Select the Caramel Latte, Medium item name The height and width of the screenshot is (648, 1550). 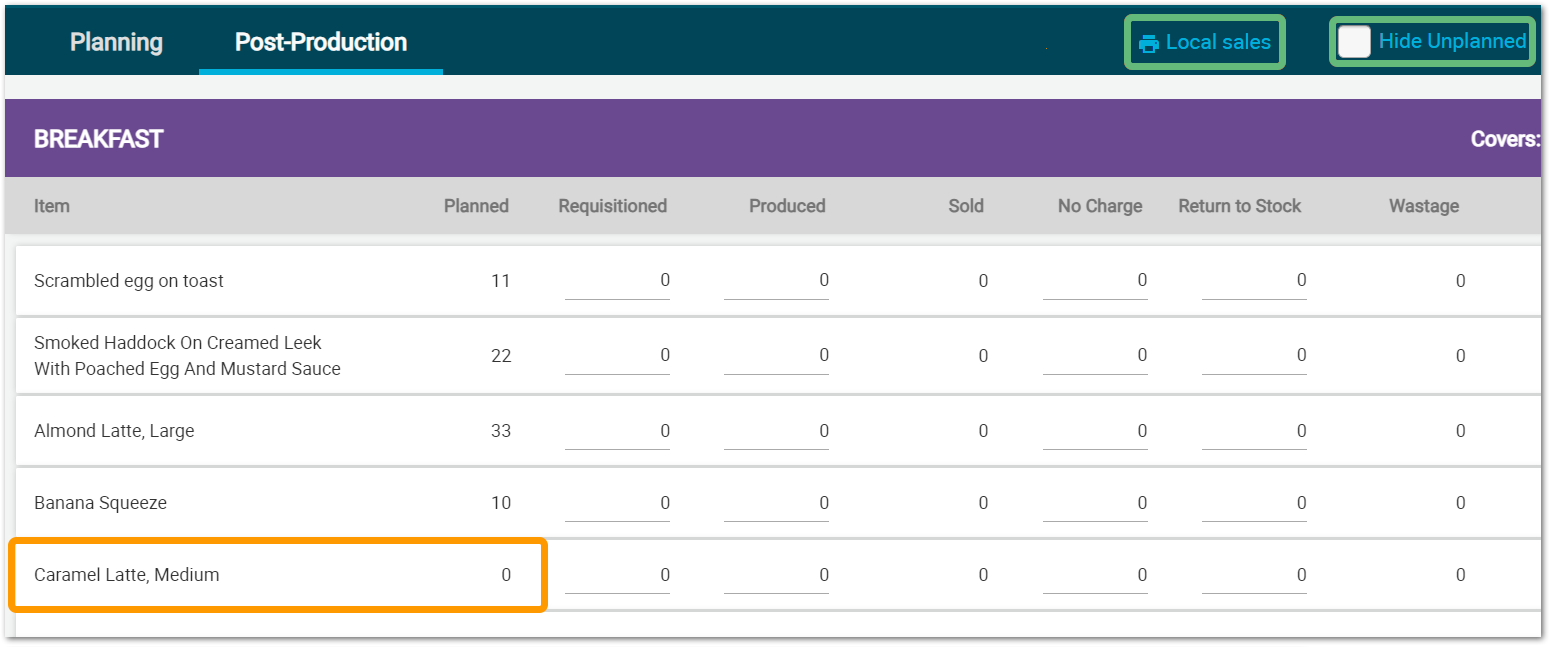point(126,575)
